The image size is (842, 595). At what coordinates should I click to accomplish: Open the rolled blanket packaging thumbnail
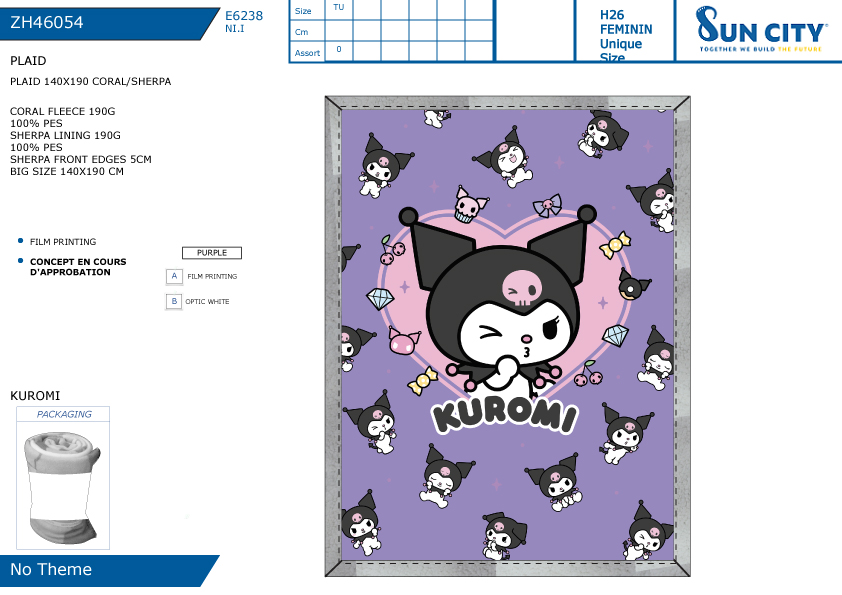pos(63,487)
